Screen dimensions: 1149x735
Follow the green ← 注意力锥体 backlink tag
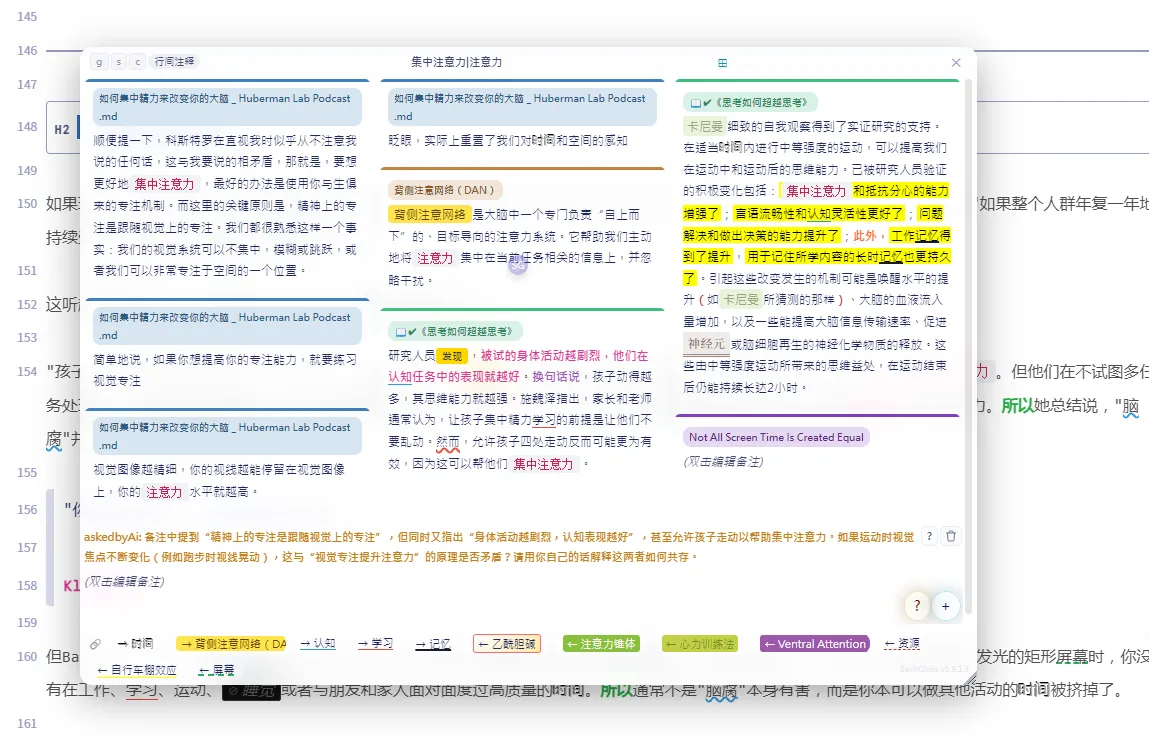point(601,643)
